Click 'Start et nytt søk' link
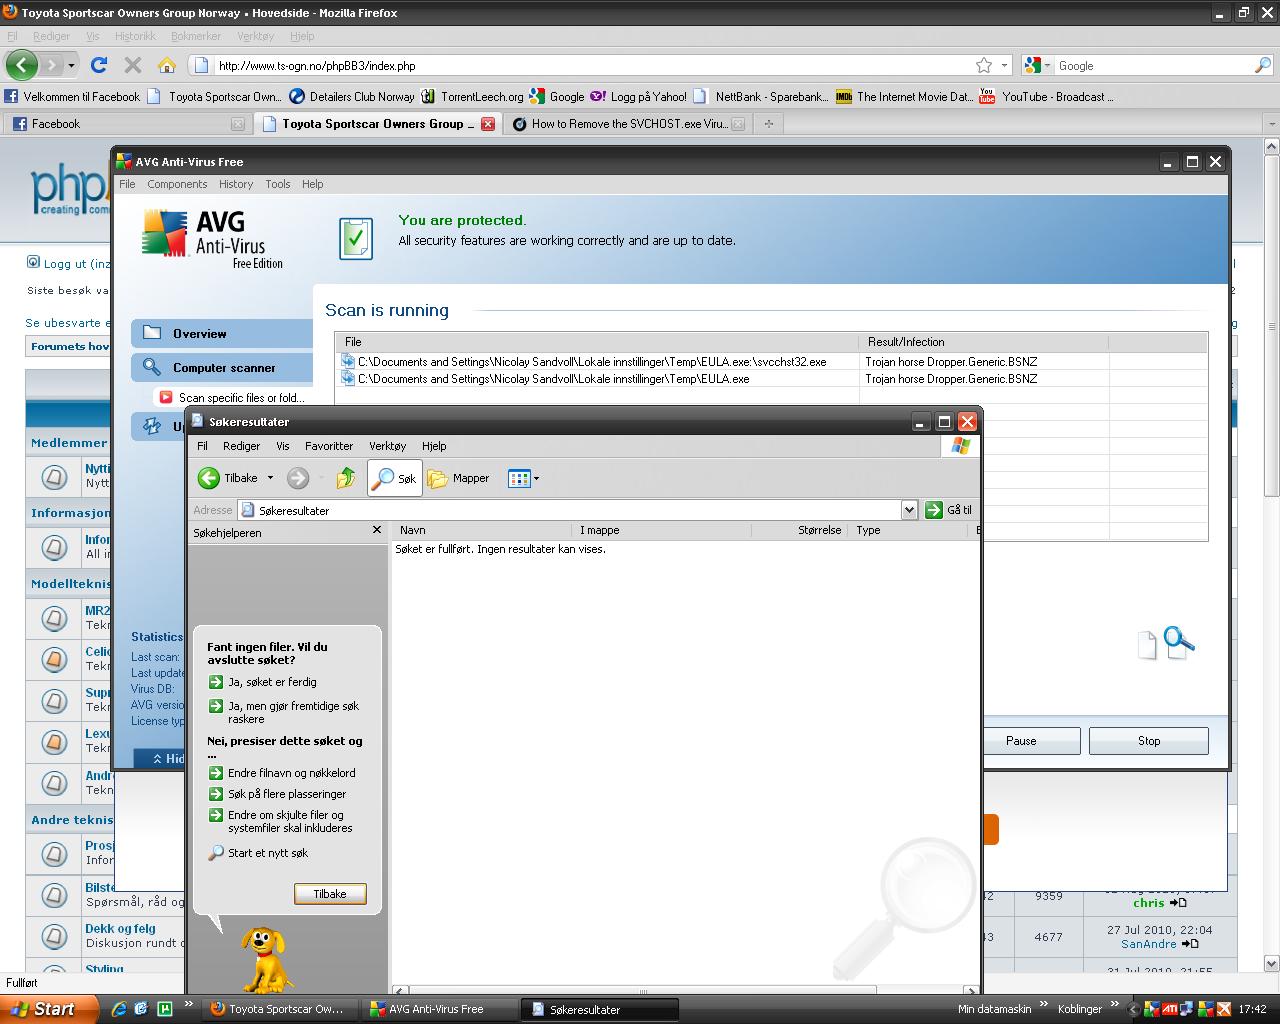The width and height of the screenshot is (1280, 1024). click(267, 853)
